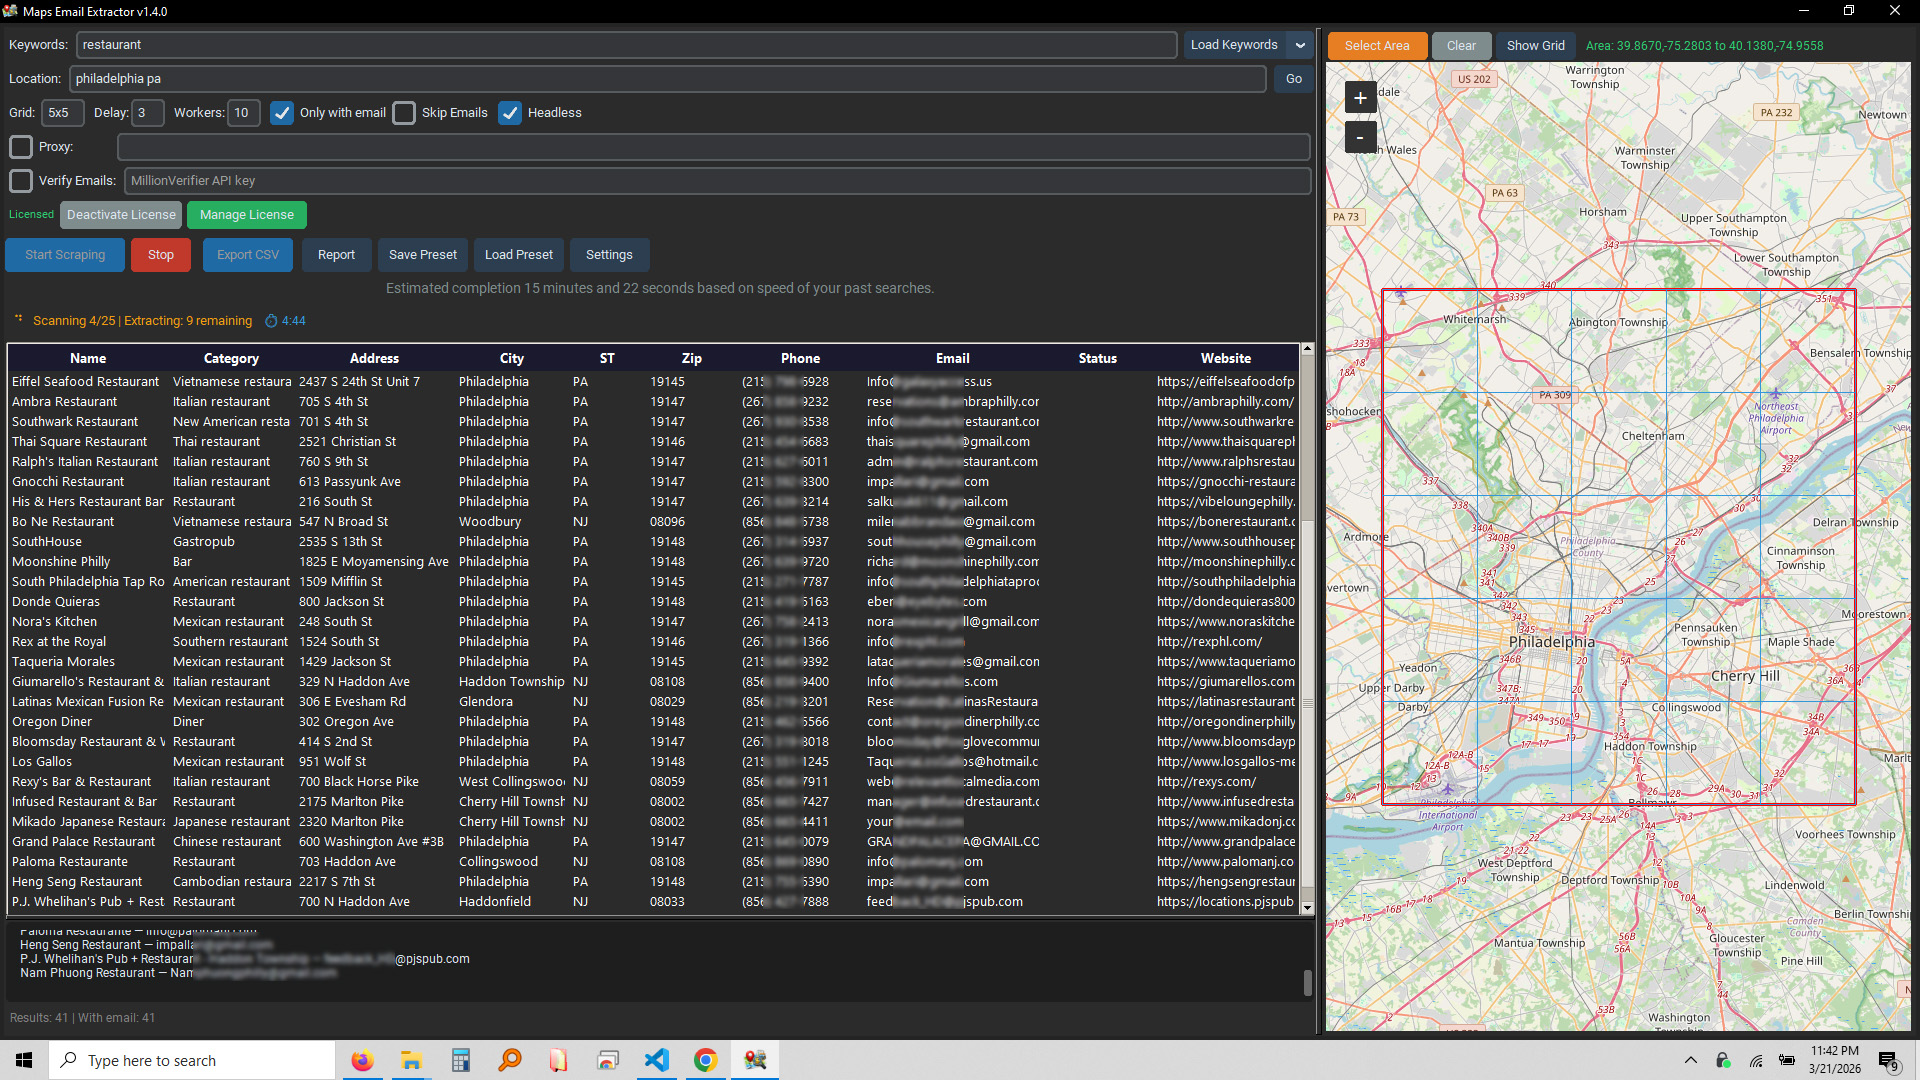
Task: Click the Load Keywords button
Action: coord(1234,45)
